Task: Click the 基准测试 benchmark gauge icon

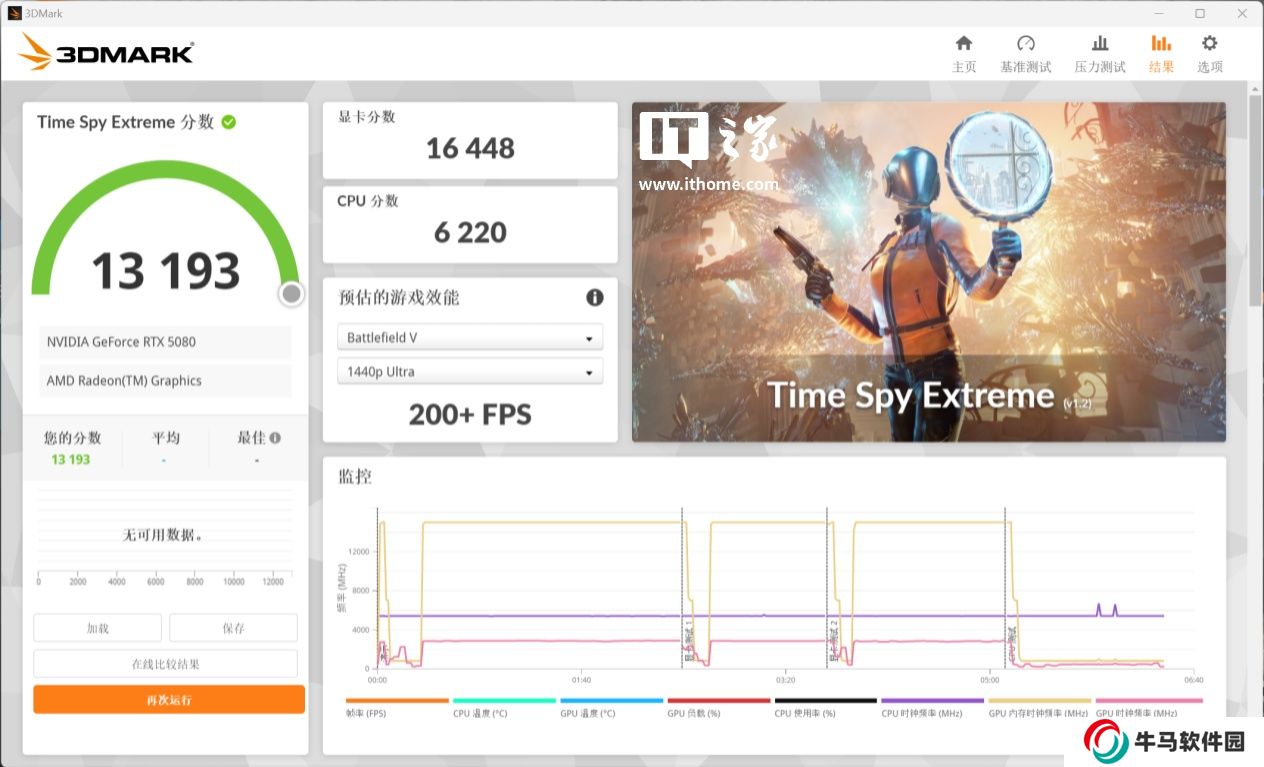Action: point(1025,43)
